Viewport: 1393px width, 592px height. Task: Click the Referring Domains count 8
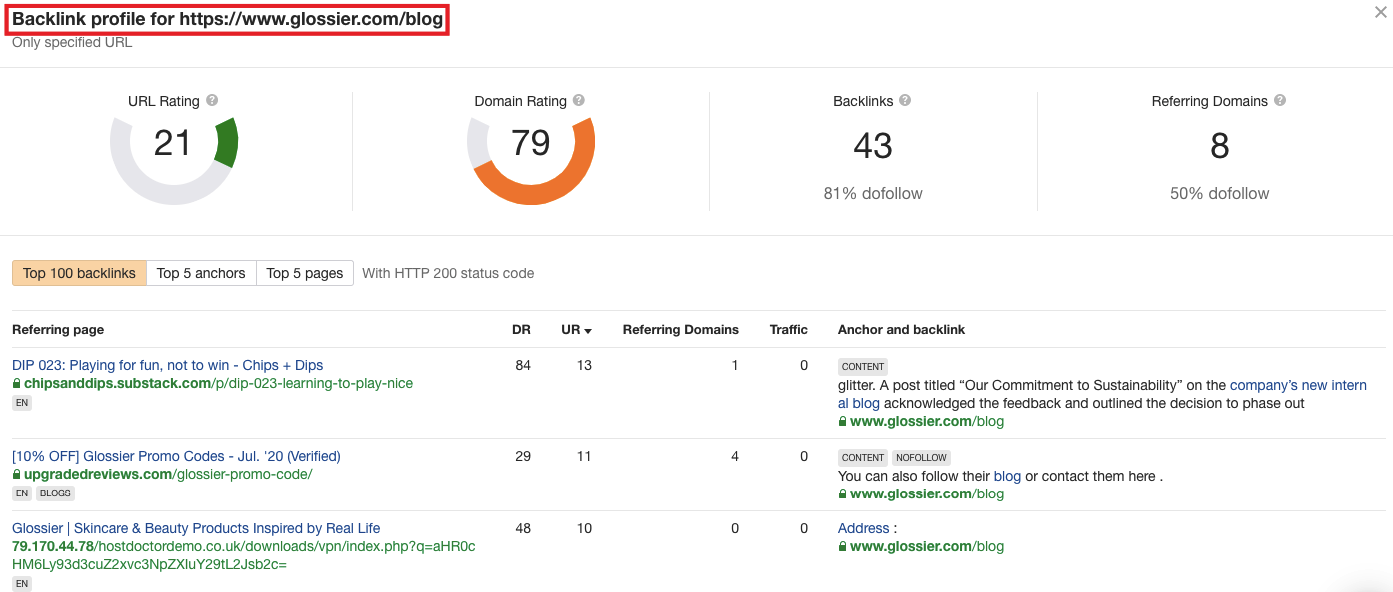click(1219, 146)
